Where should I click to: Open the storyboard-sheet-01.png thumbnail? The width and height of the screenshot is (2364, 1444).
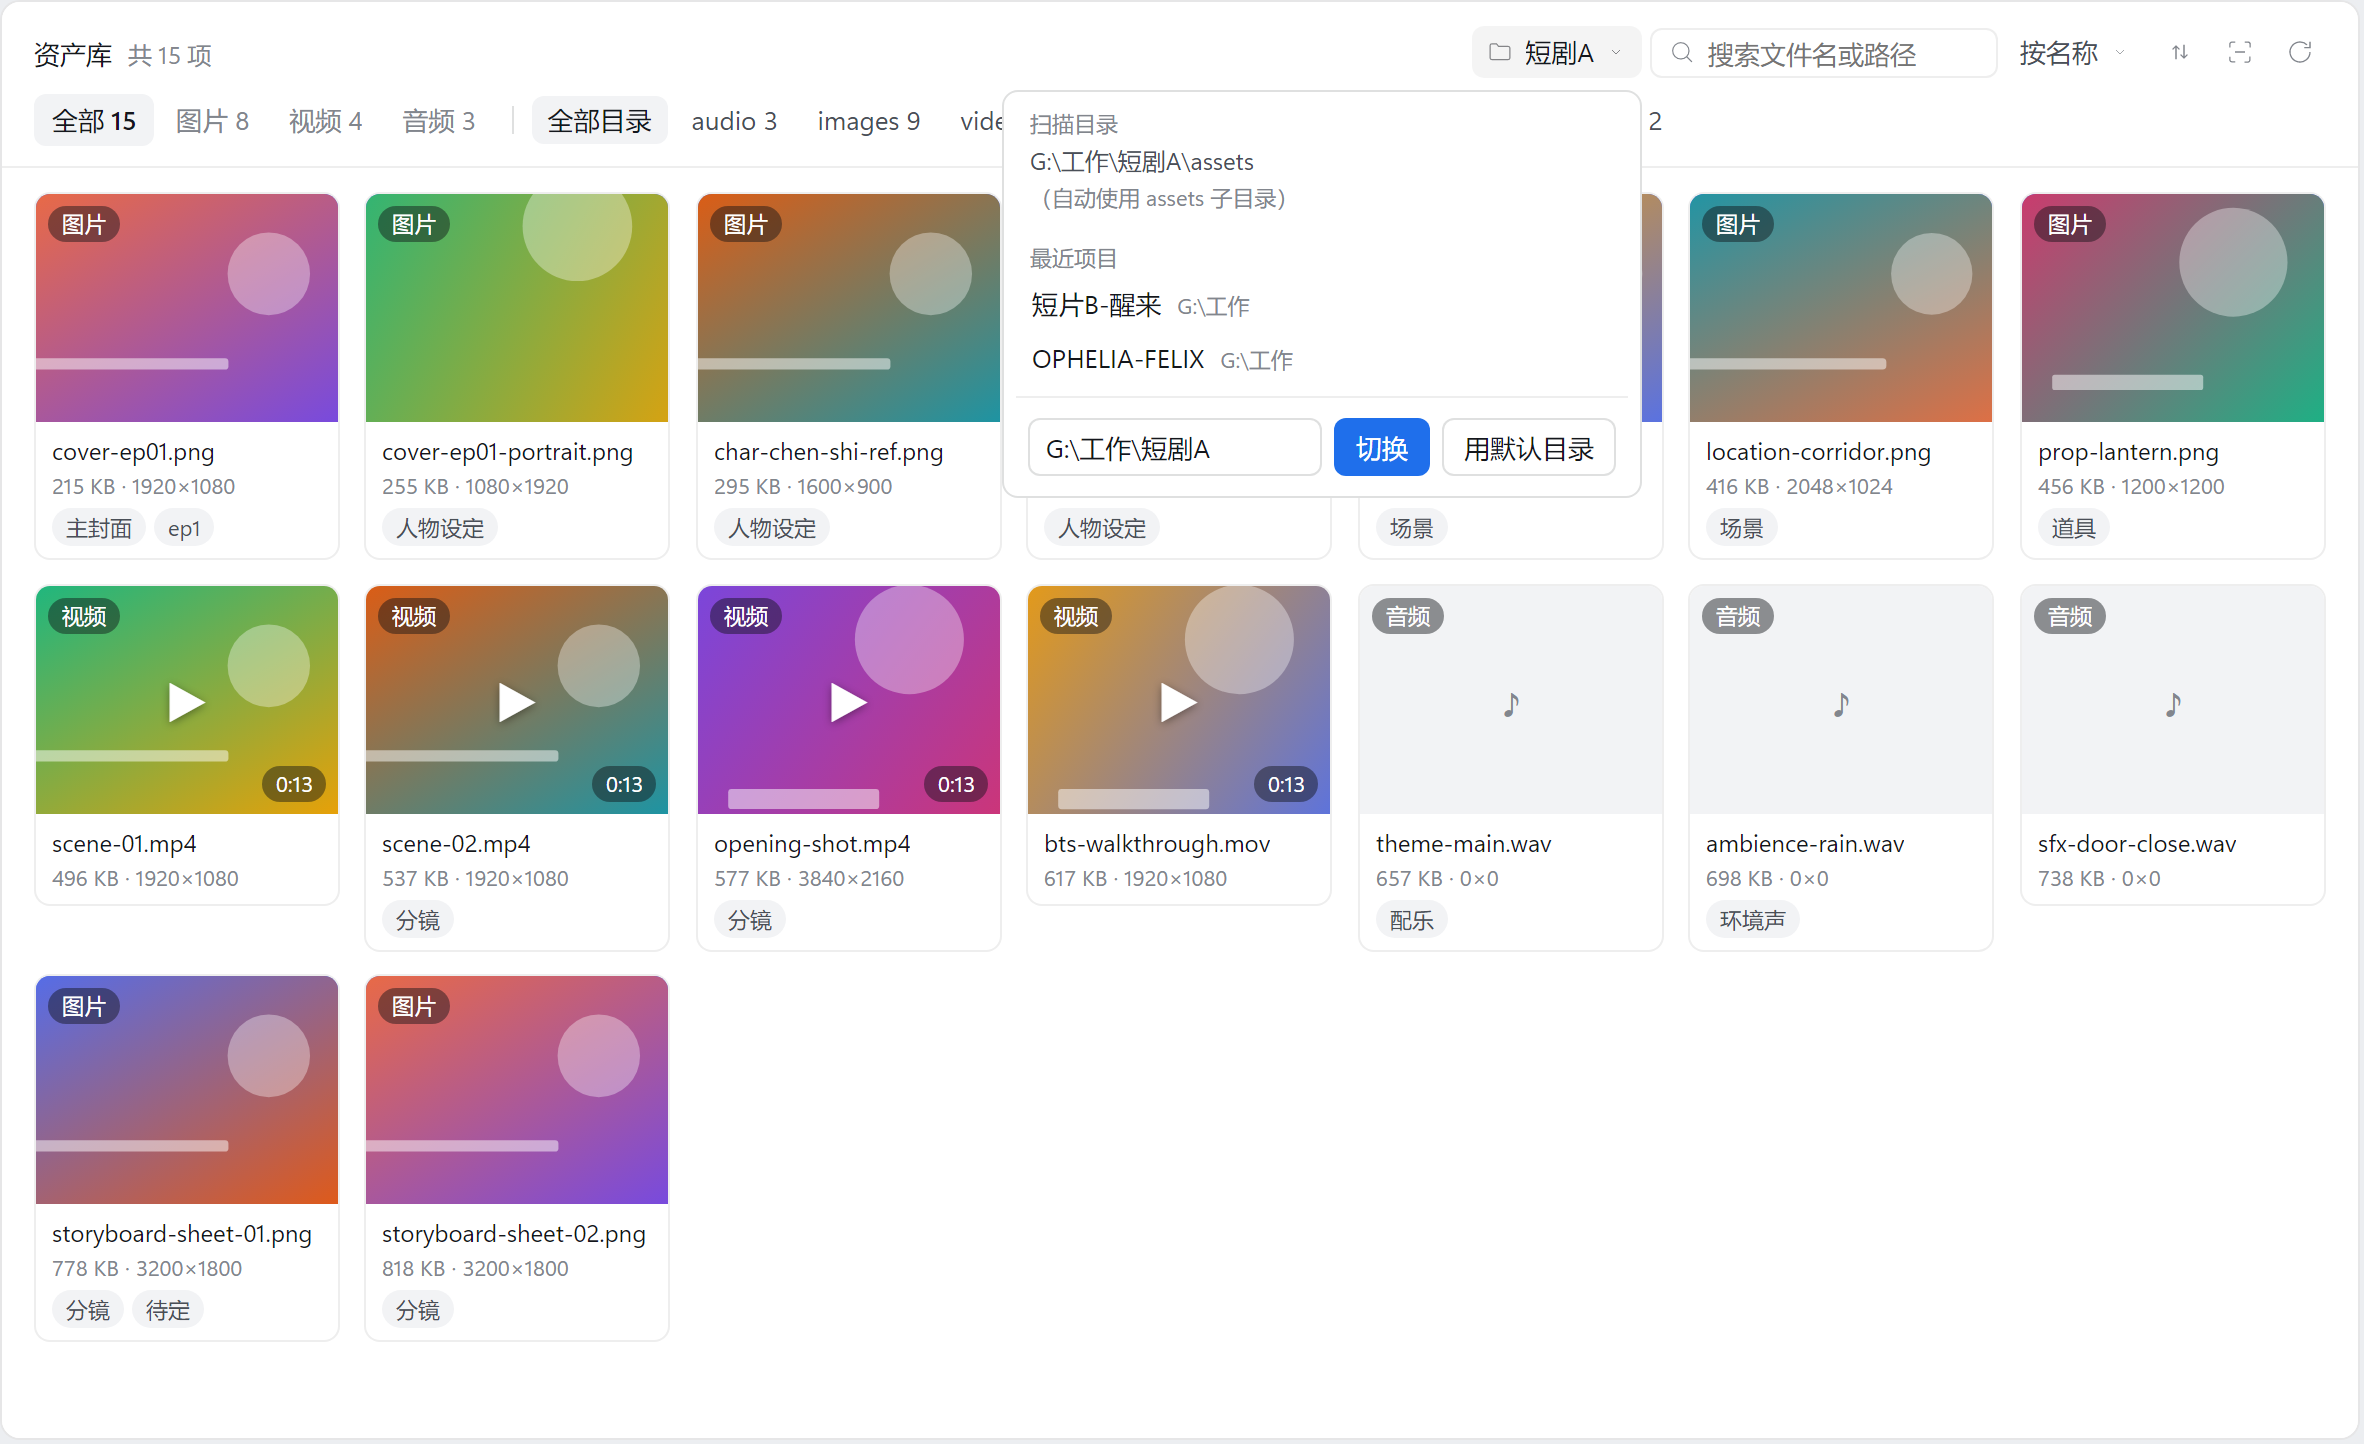point(187,1090)
